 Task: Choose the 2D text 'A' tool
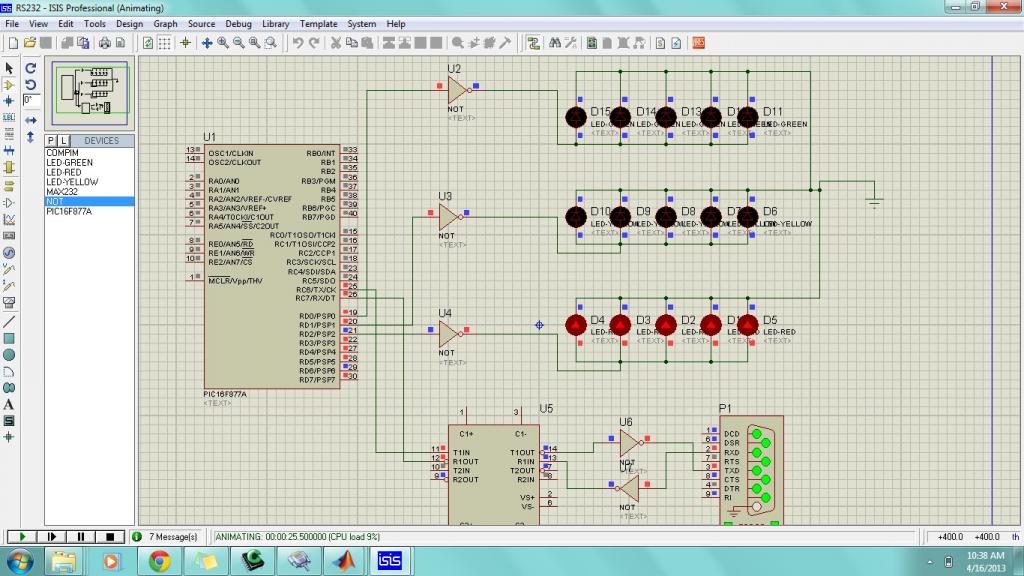coord(9,404)
